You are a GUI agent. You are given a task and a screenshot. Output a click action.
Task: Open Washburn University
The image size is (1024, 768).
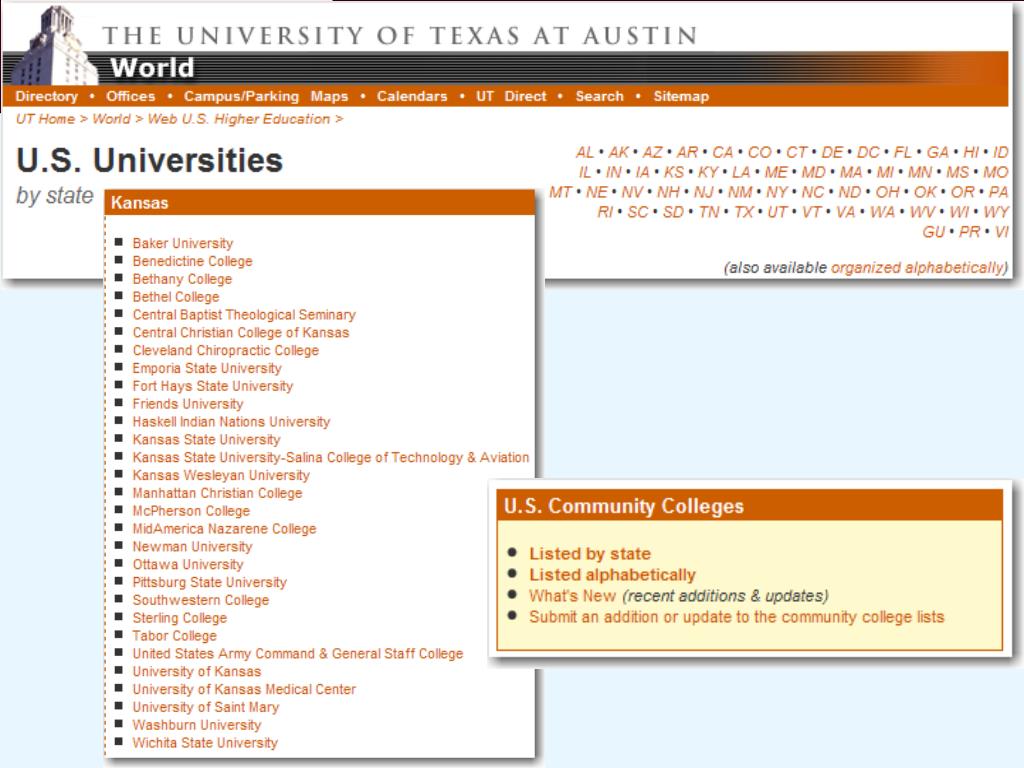pyautogui.click(x=197, y=725)
